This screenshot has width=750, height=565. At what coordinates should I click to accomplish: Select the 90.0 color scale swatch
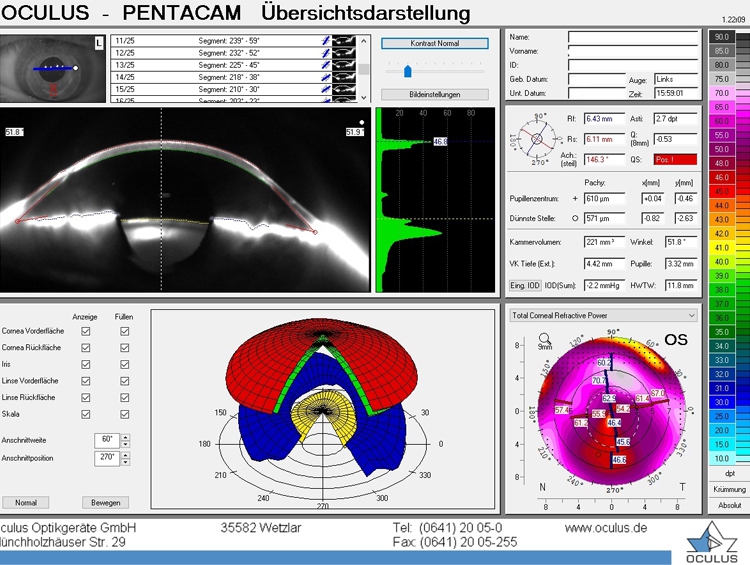point(722,37)
